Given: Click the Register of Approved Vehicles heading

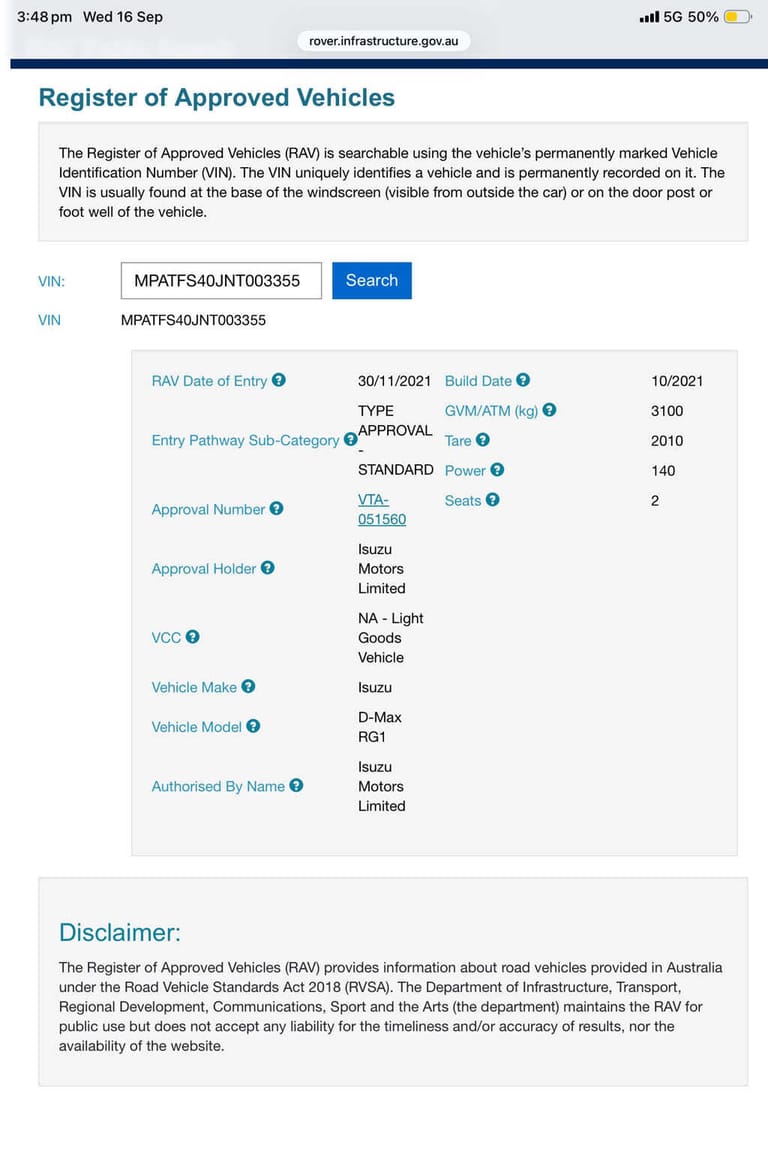Looking at the screenshot, I should point(216,98).
